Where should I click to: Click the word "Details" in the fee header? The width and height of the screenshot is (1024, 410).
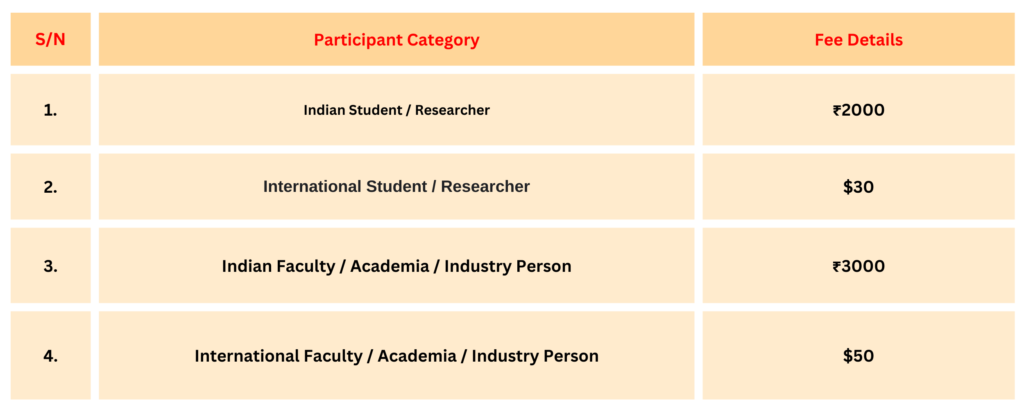875,40
